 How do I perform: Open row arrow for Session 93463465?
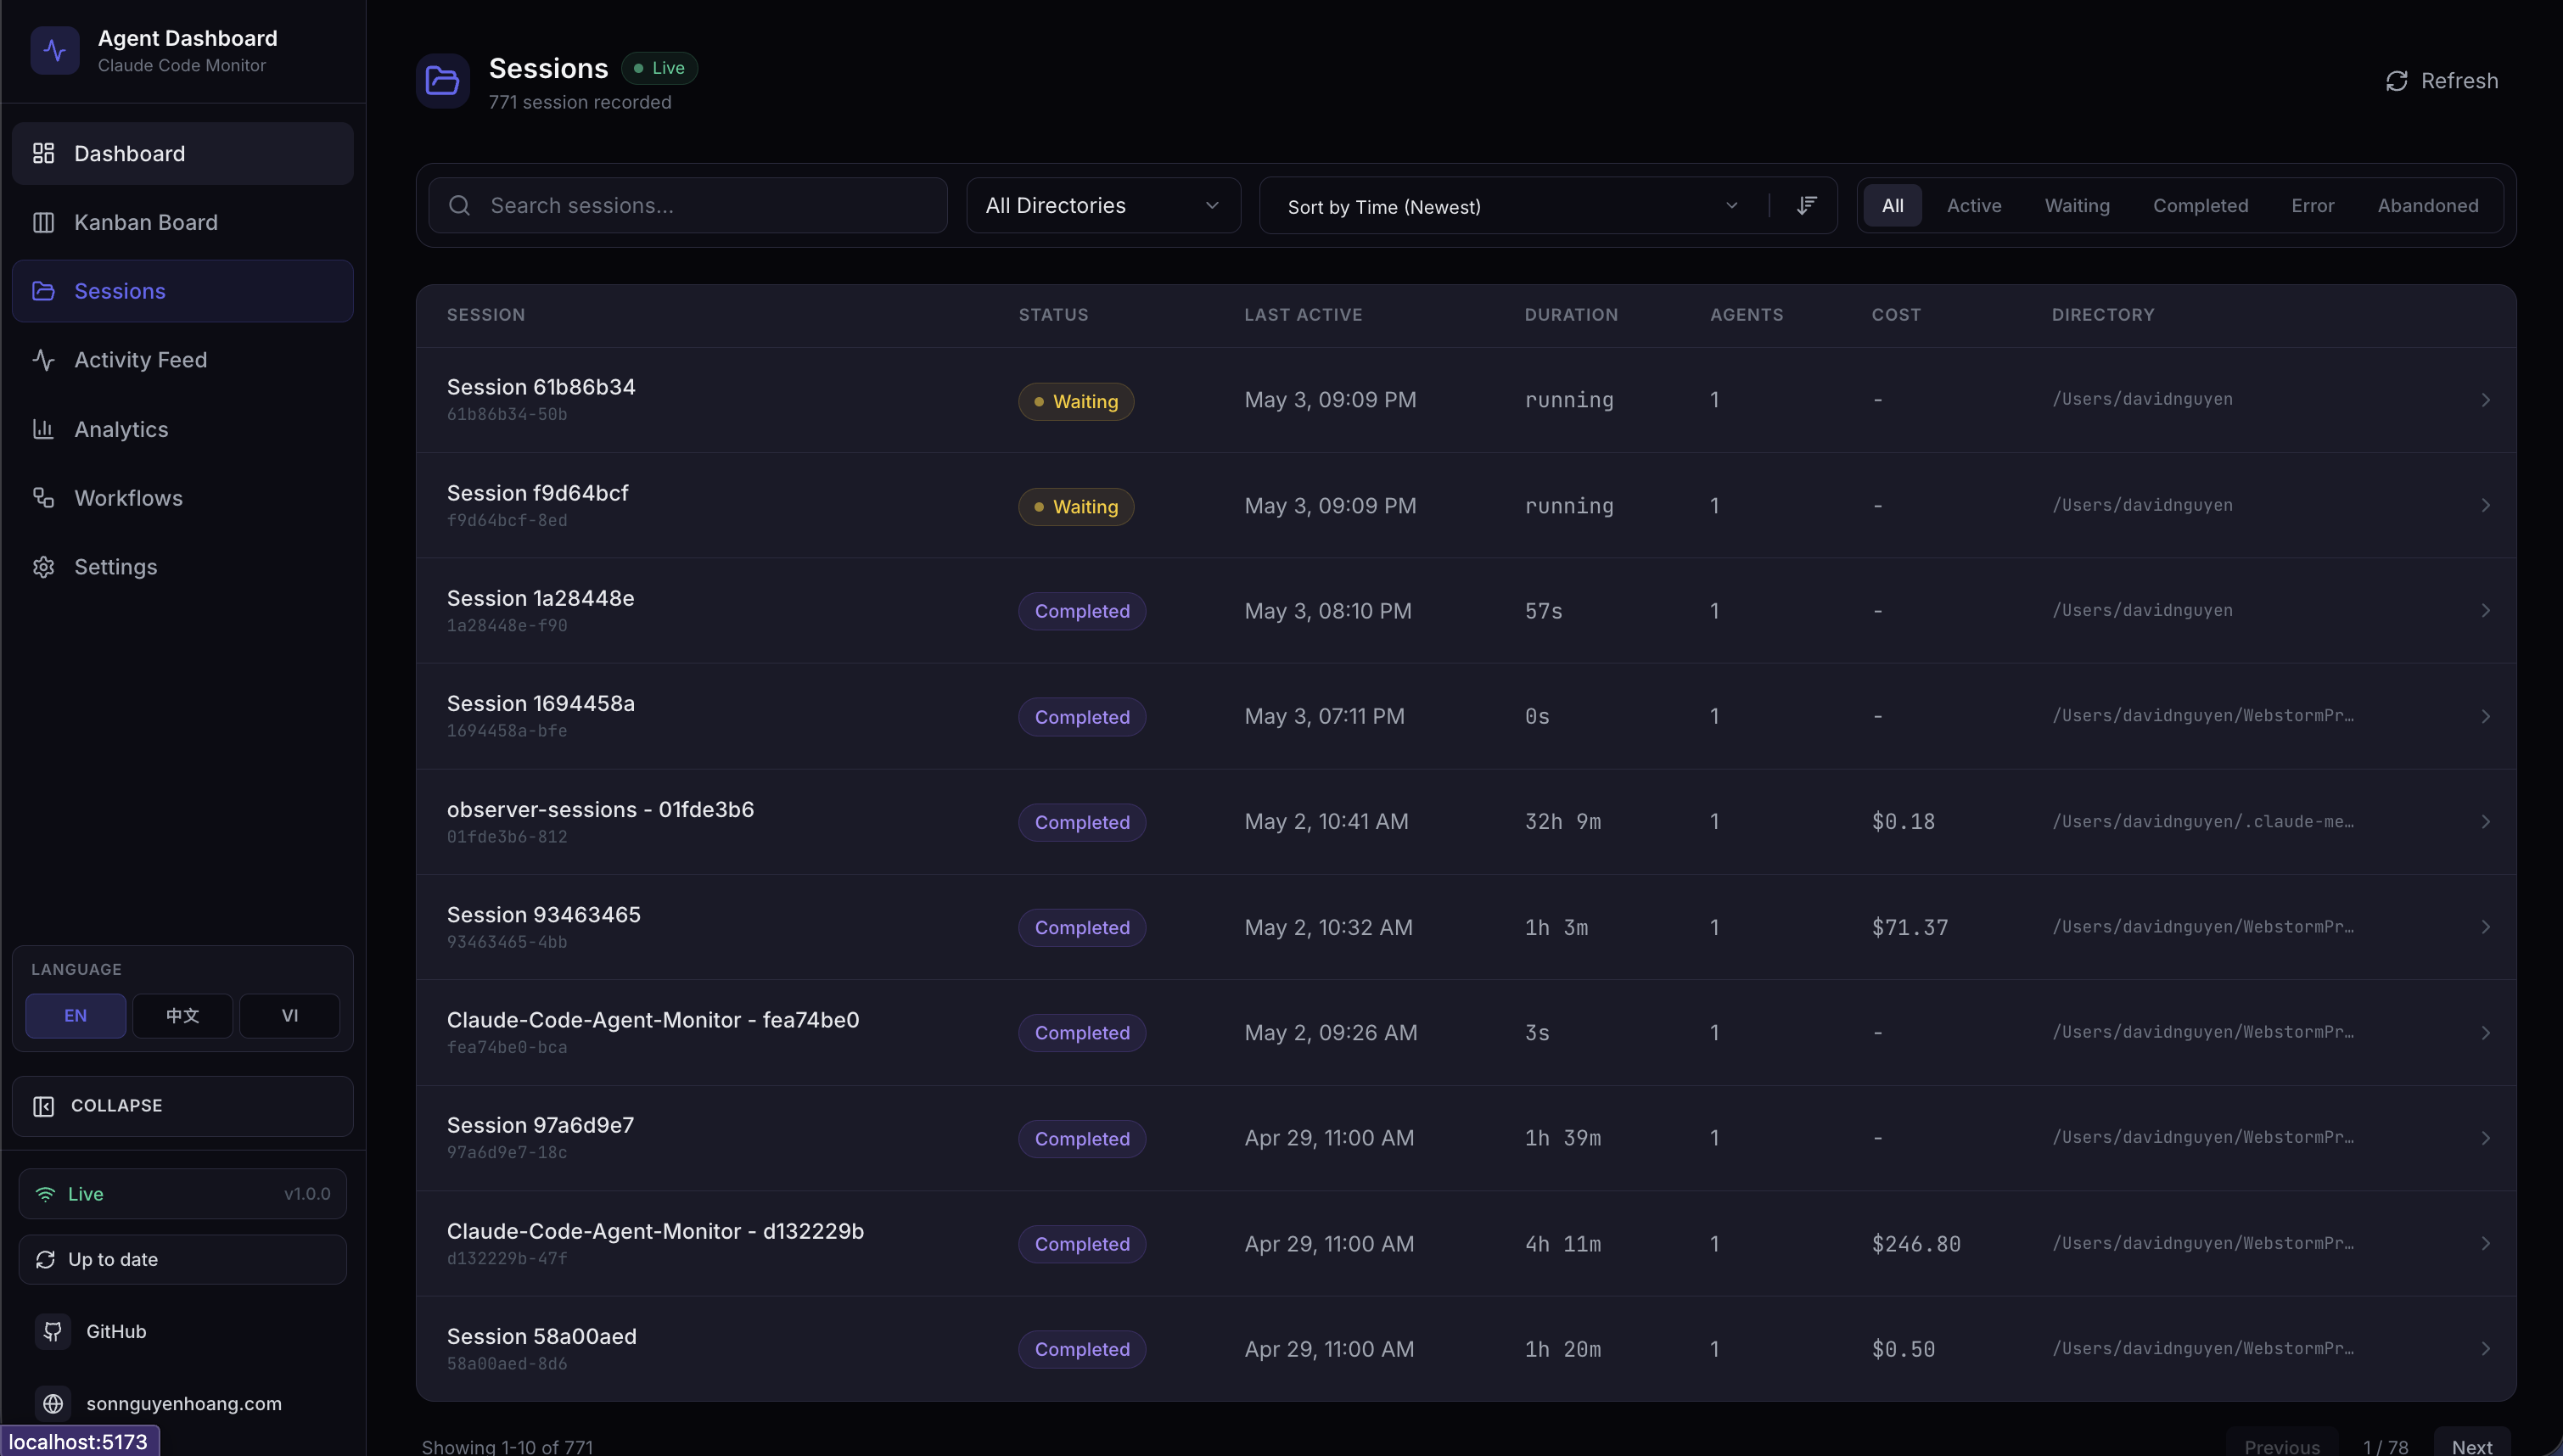point(2486,927)
